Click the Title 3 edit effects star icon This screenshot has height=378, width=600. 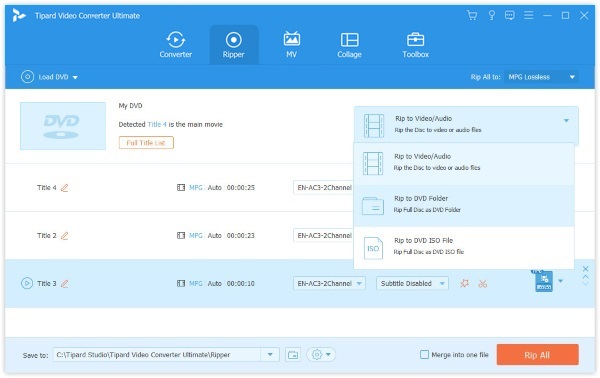pos(465,284)
